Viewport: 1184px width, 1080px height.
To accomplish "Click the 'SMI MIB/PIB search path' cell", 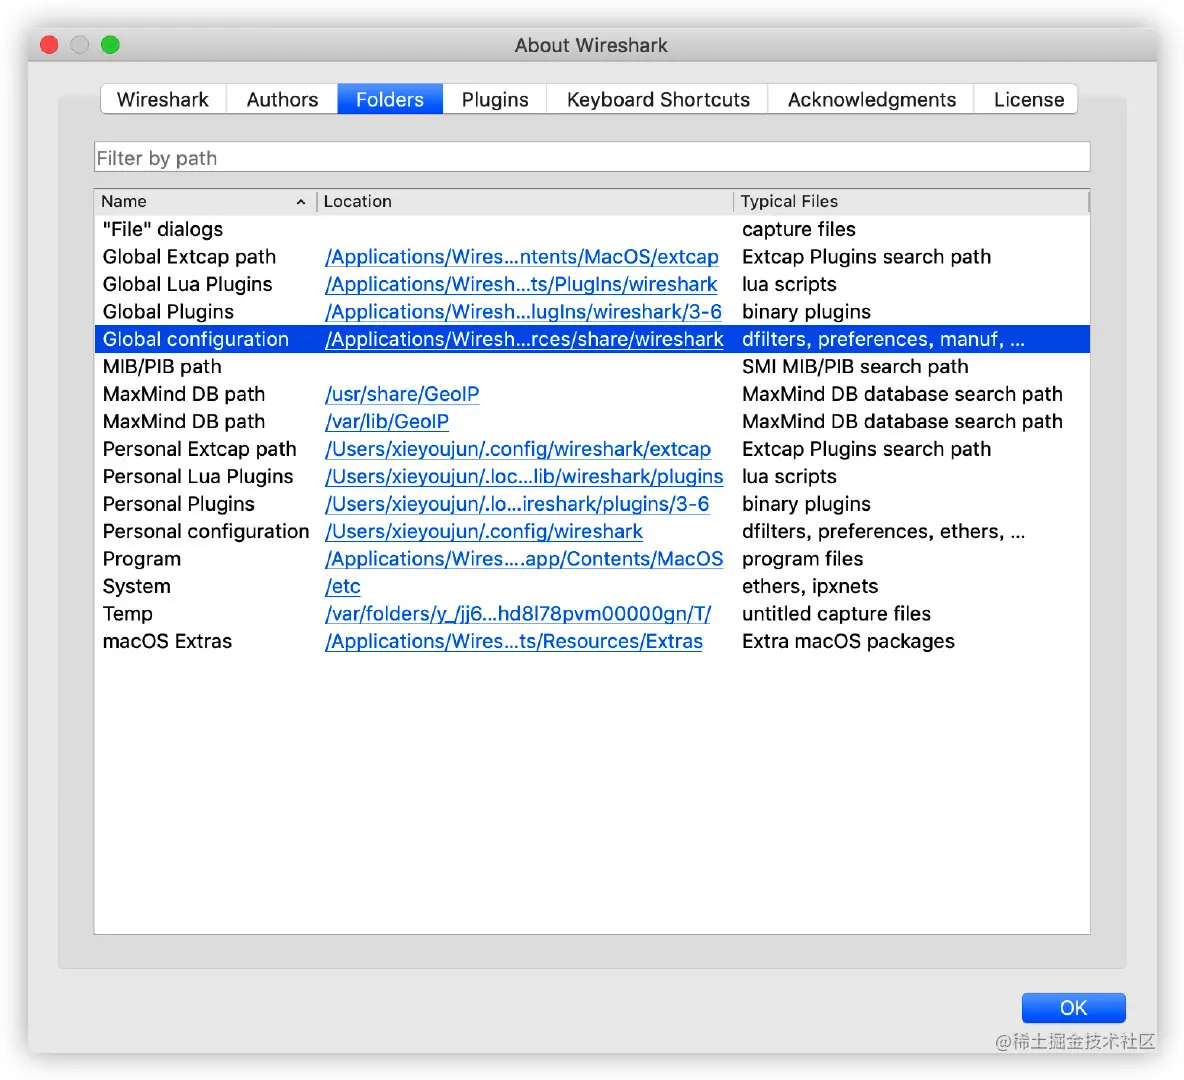I will coord(855,367).
